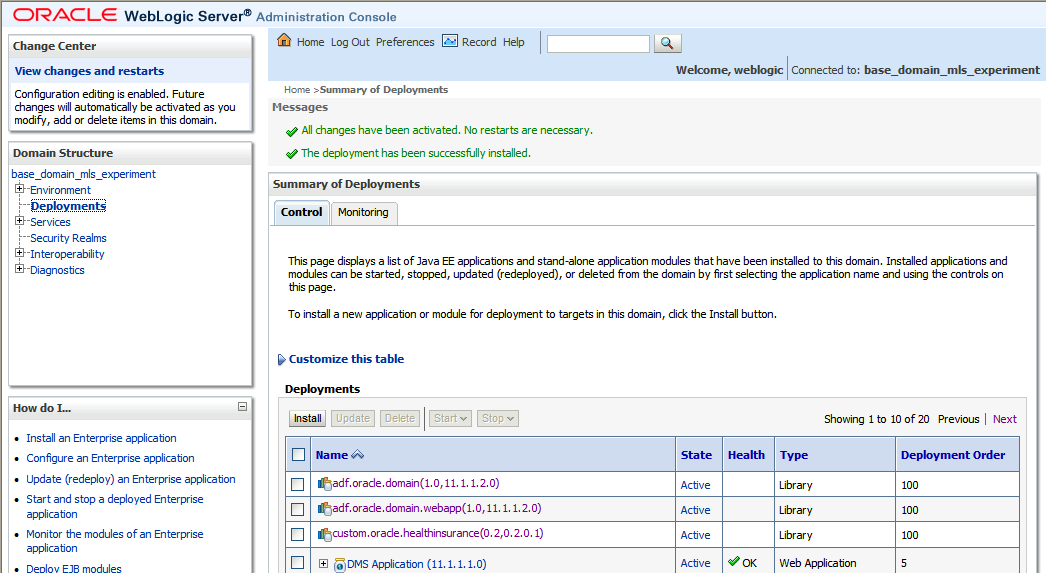Viewport: 1046px width, 573px height.
Task: Expand the Environment tree node
Action: [19, 189]
